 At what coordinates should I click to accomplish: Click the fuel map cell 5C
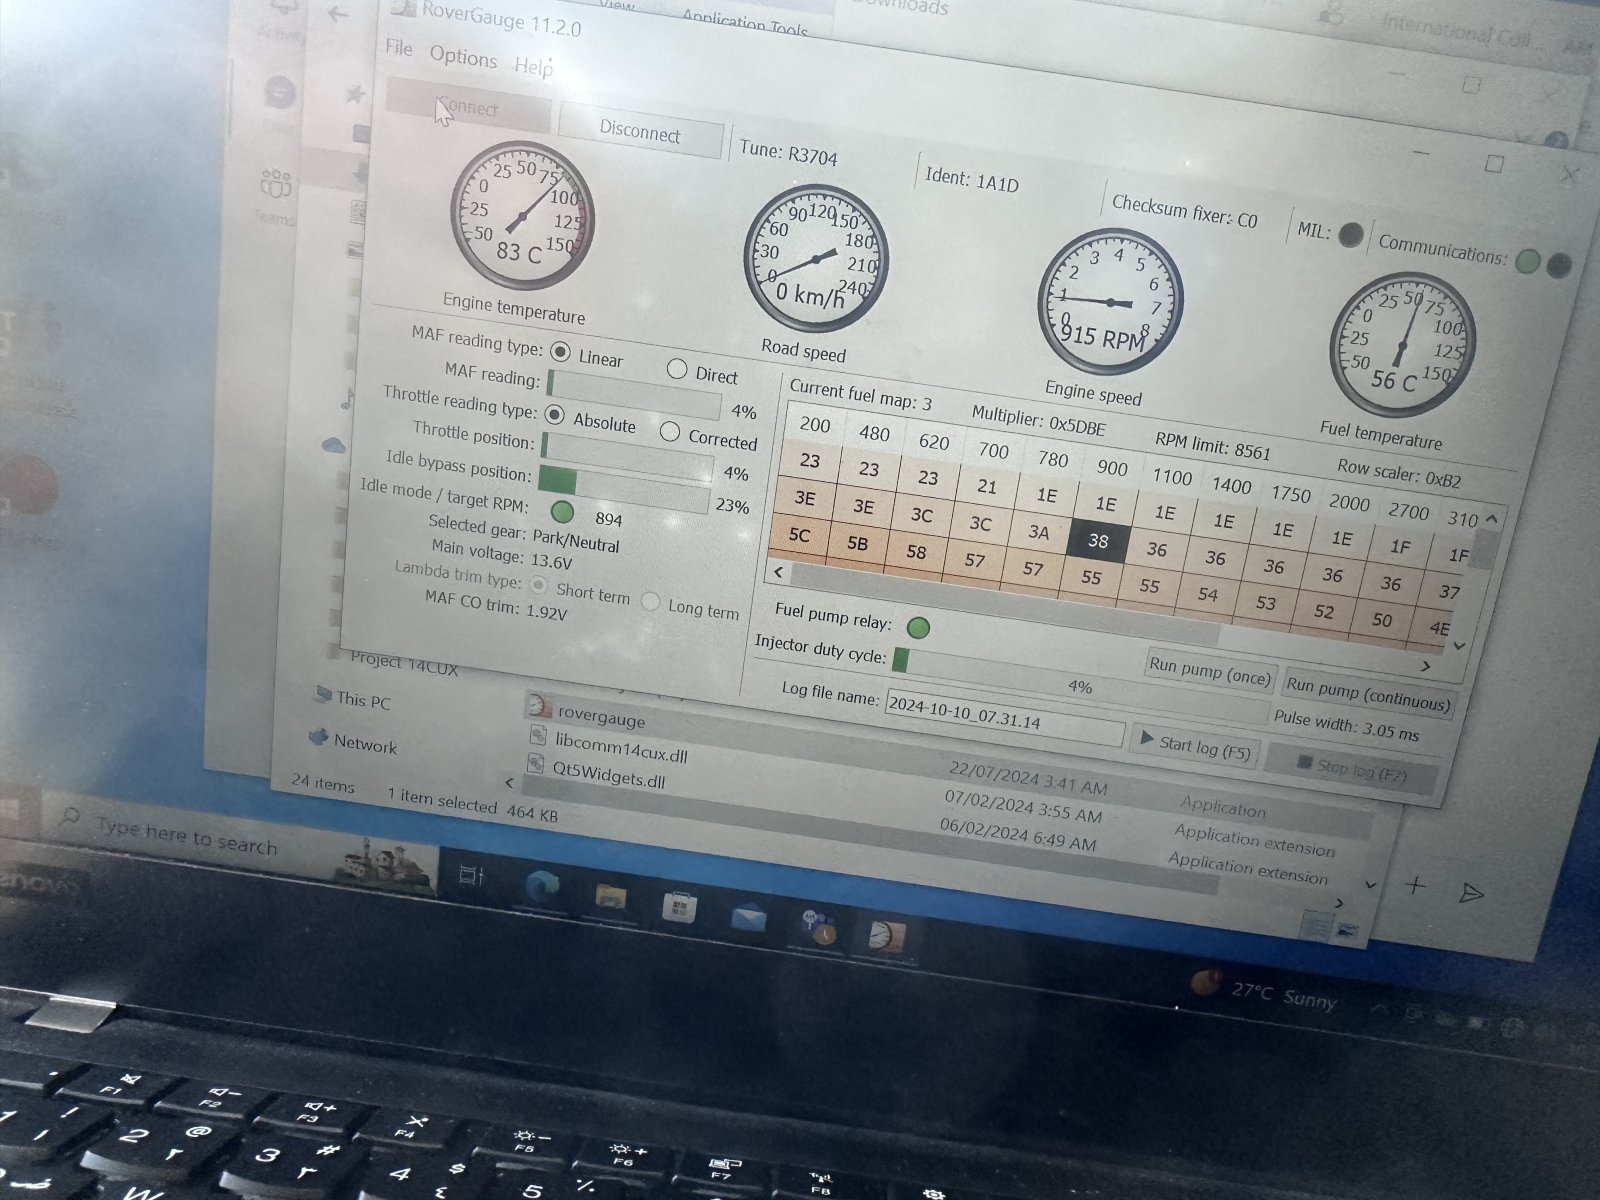[799, 535]
